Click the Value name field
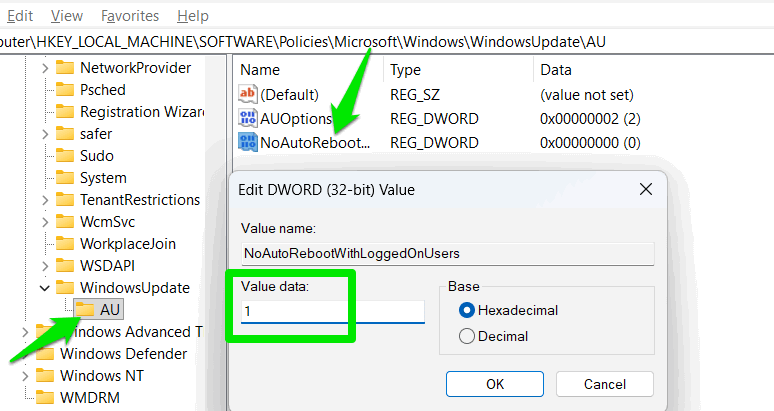This screenshot has width=774, height=411. [x=448, y=254]
